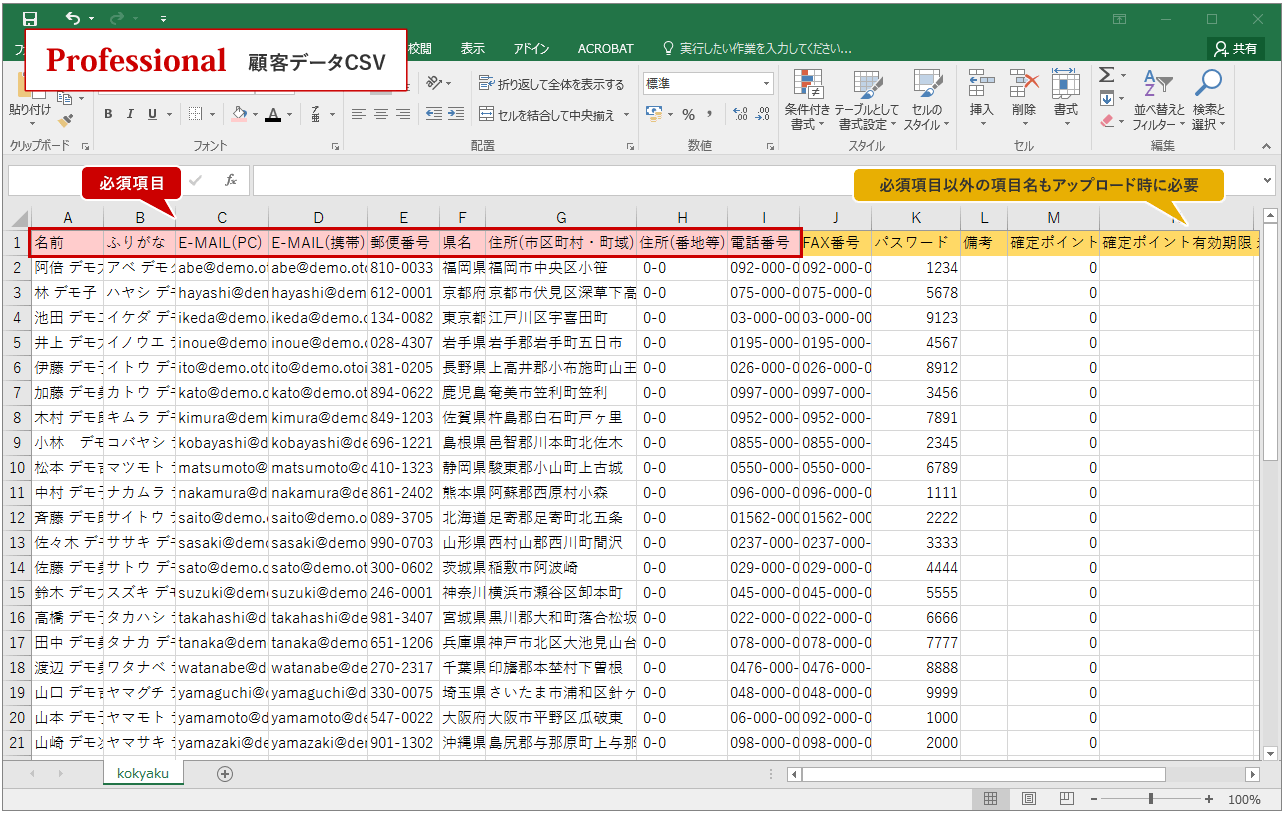Center text horizontally
Viewport: 1286px width, 815px height.
(x=380, y=114)
